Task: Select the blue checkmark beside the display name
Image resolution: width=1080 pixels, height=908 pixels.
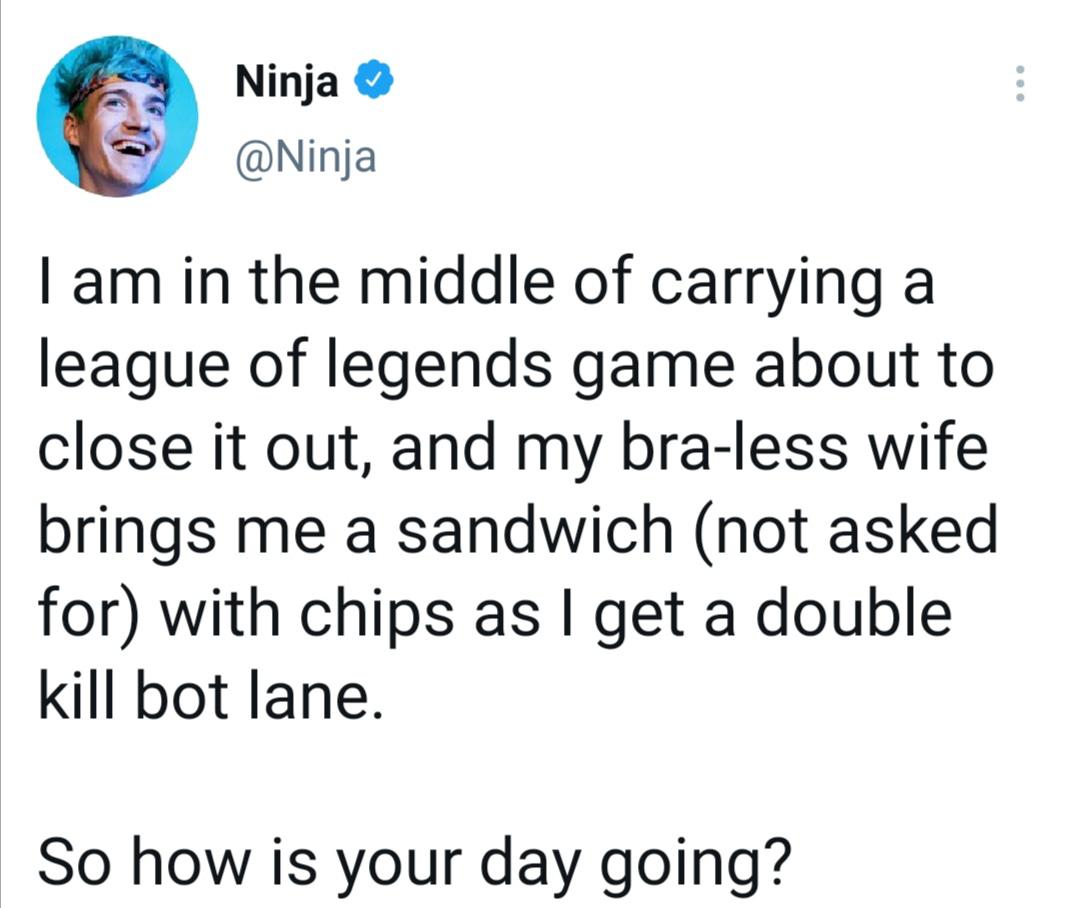Action: pyautogui.click(x=374, y=82)
